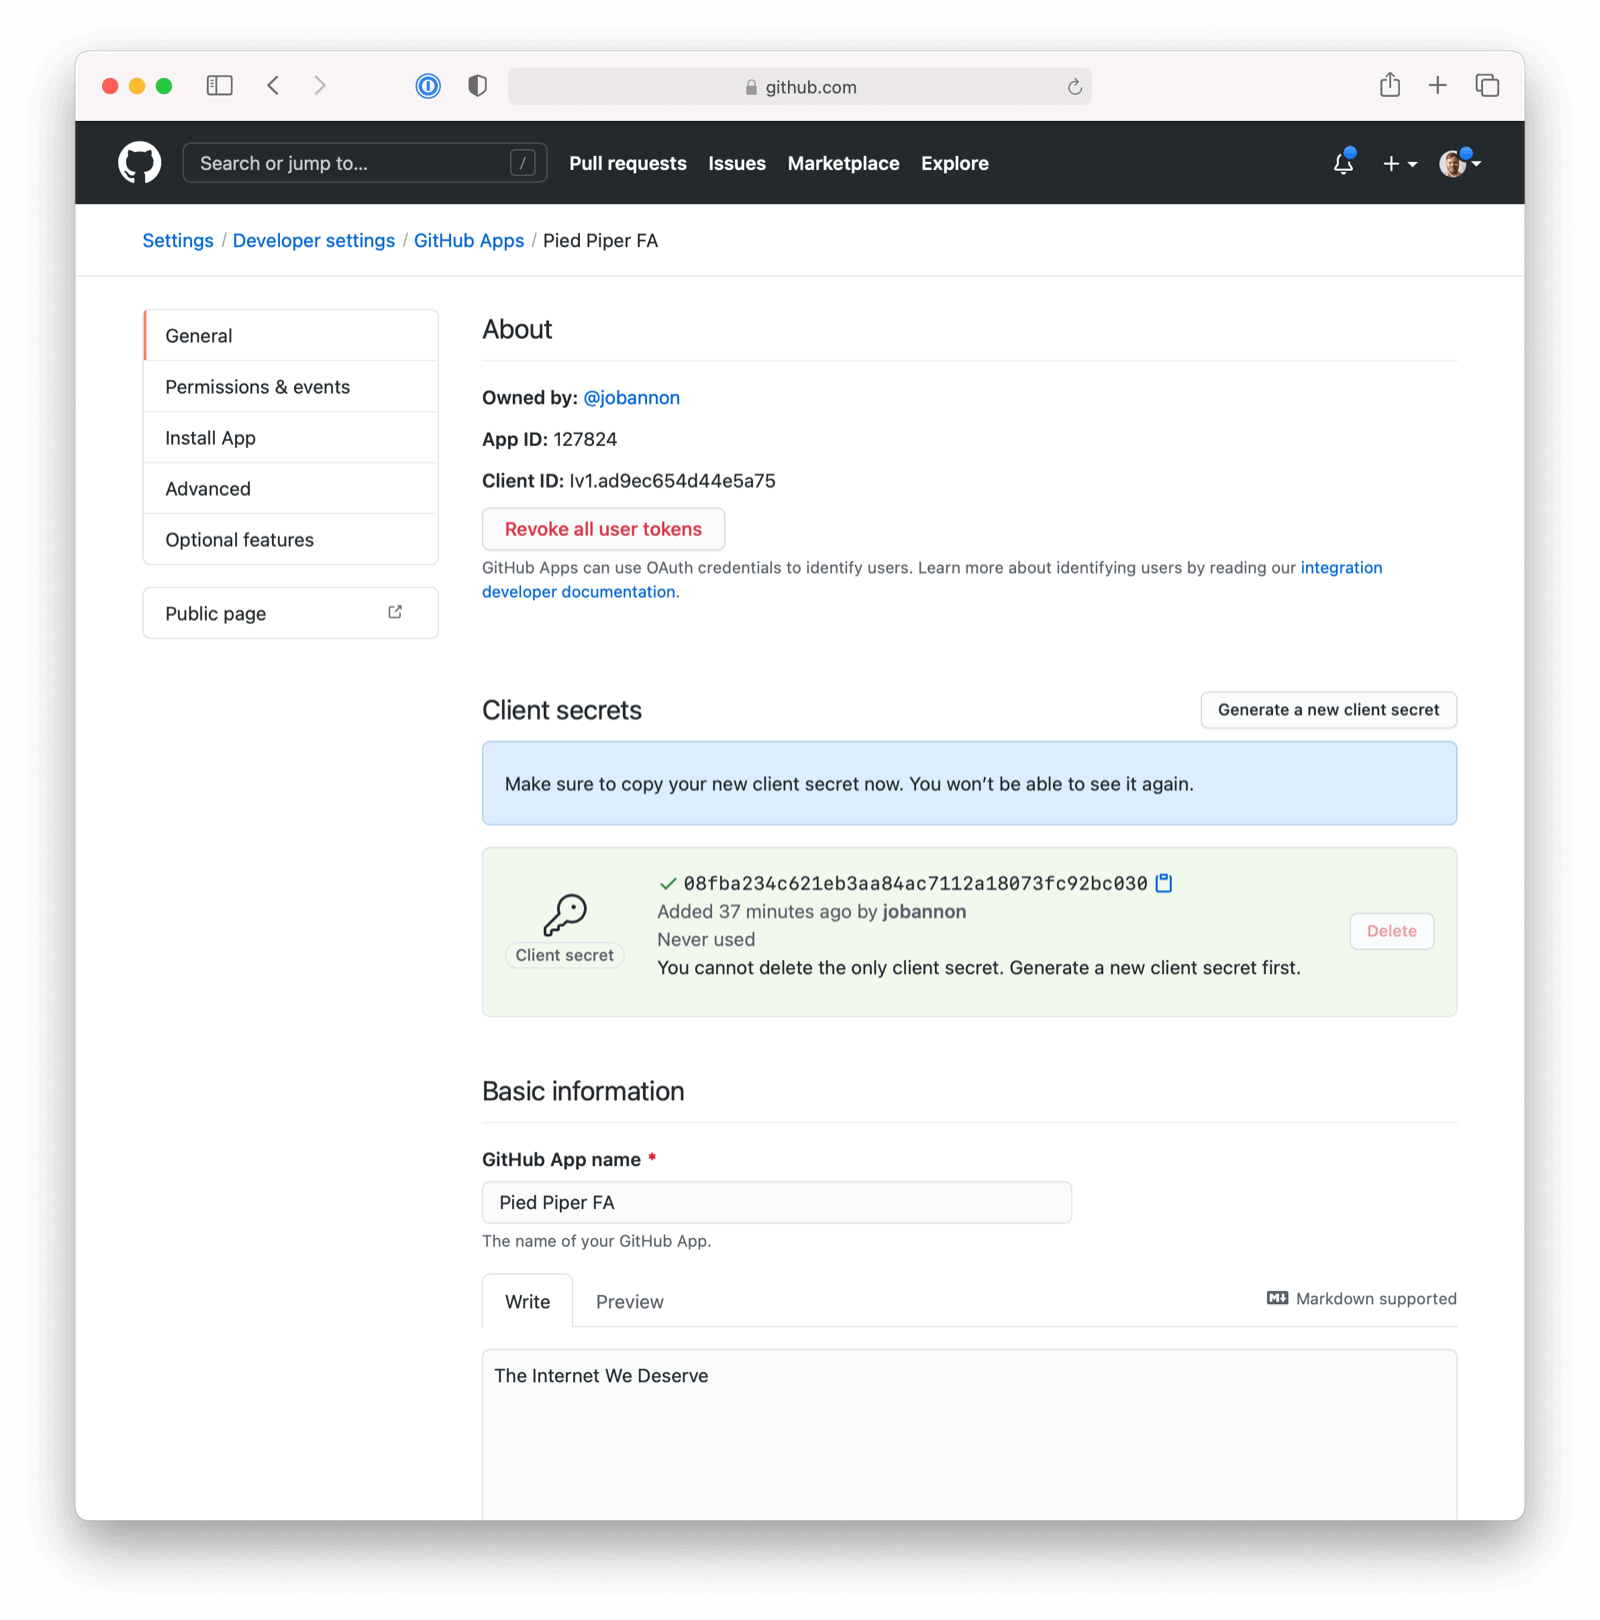Click the GitHub Octocat logo
1600x1620 pixels.
coord(140,163)
